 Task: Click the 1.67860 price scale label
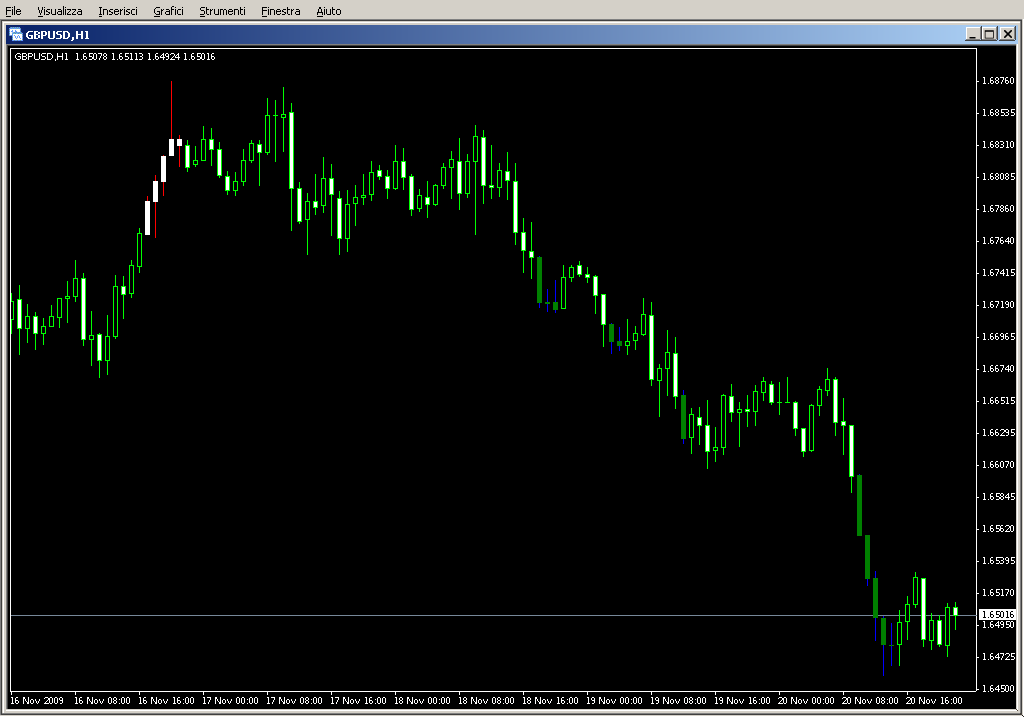[x=999, y=209]
